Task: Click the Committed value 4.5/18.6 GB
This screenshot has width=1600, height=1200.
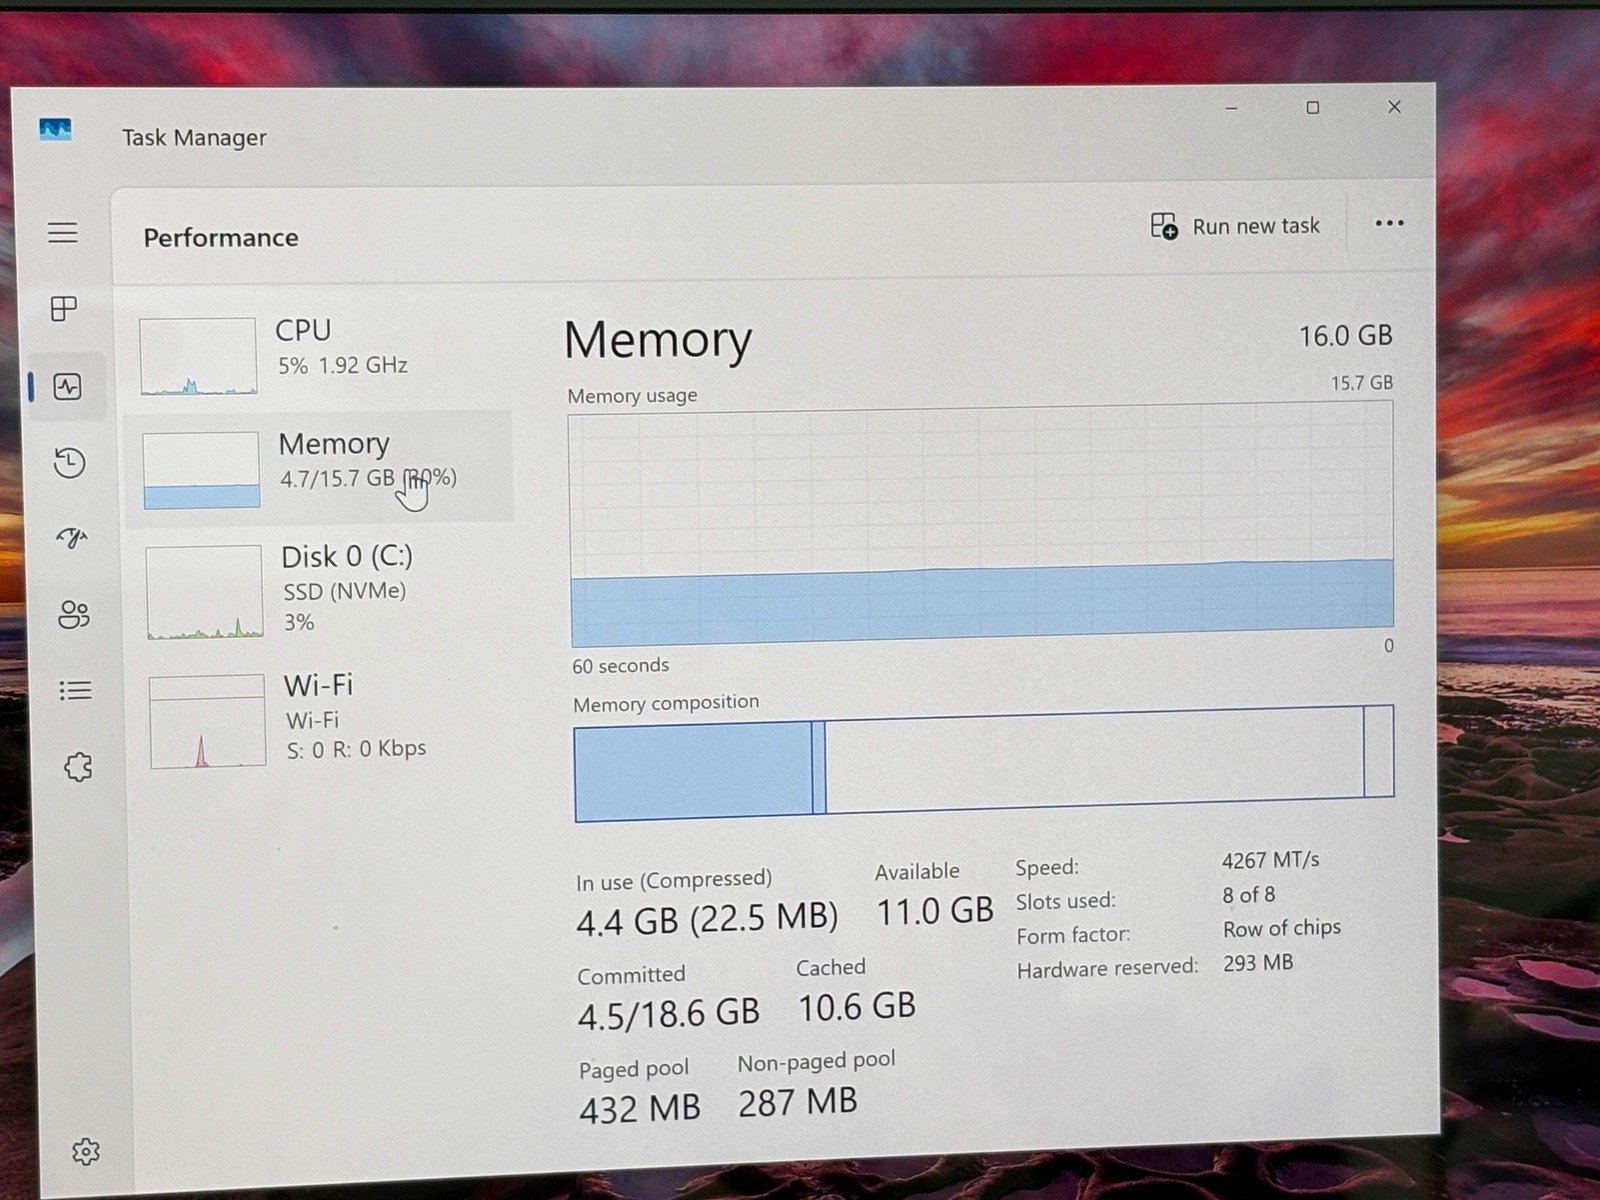Action: pyautogui.click(x=668, y=1014)
